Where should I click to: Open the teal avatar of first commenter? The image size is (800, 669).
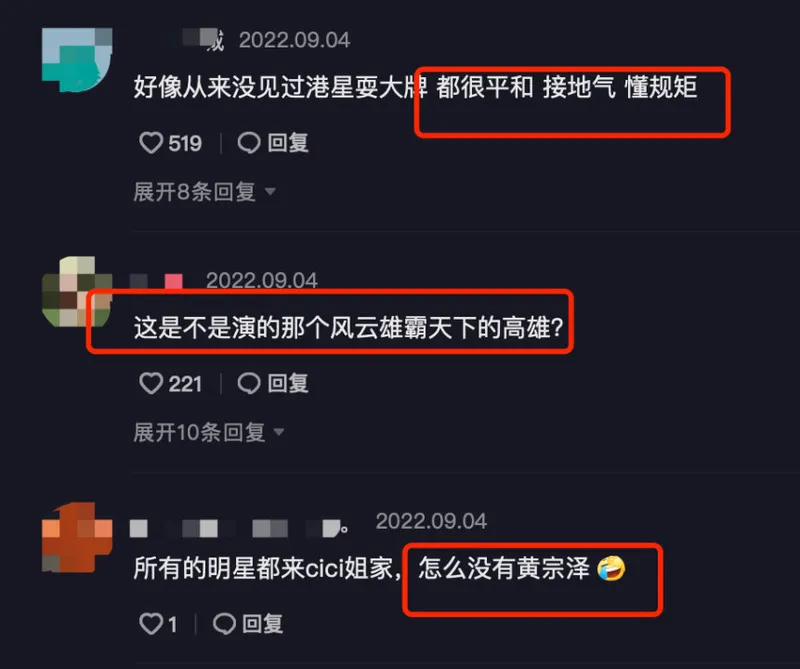point(77,60)
